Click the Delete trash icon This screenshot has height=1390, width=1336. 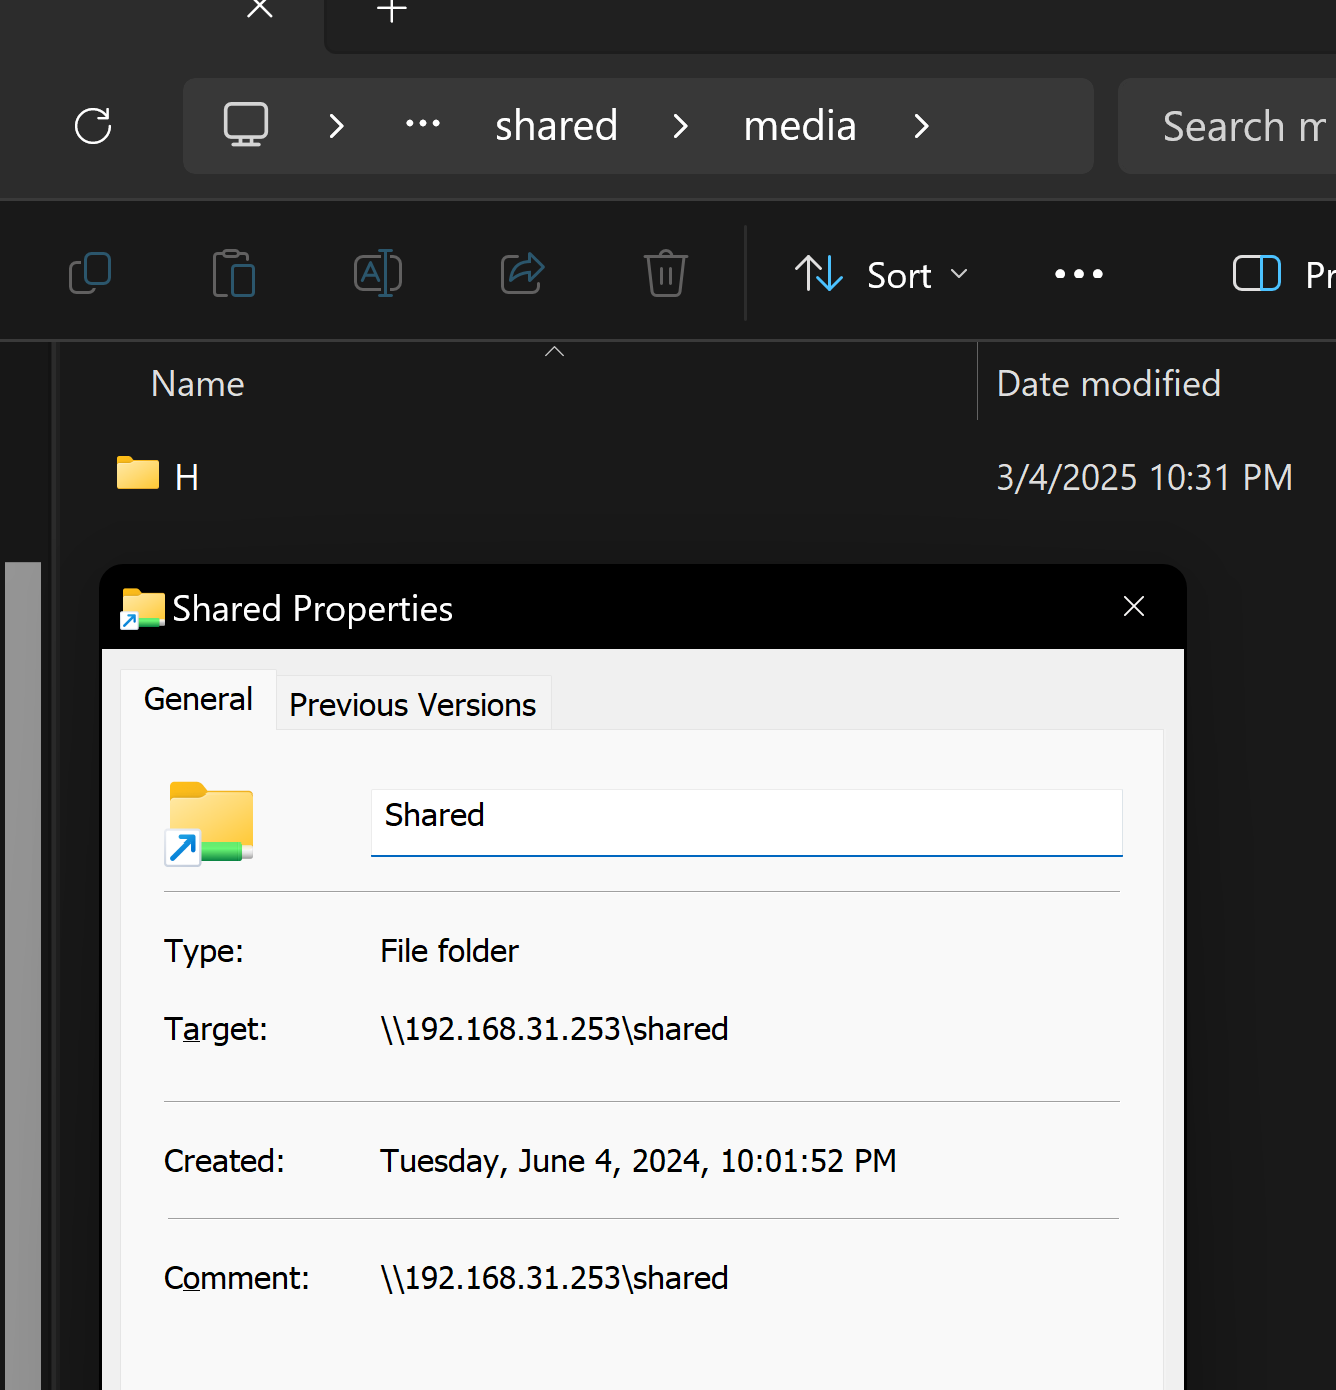click(666, 273)
